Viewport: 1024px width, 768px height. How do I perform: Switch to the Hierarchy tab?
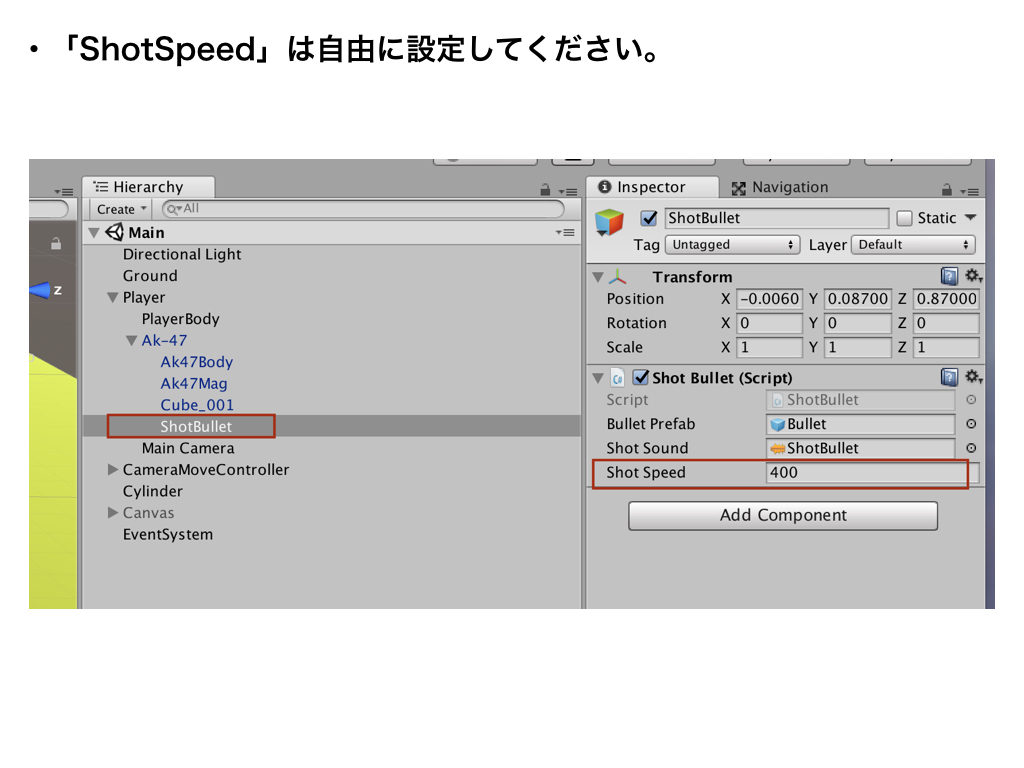pos(148,187)
